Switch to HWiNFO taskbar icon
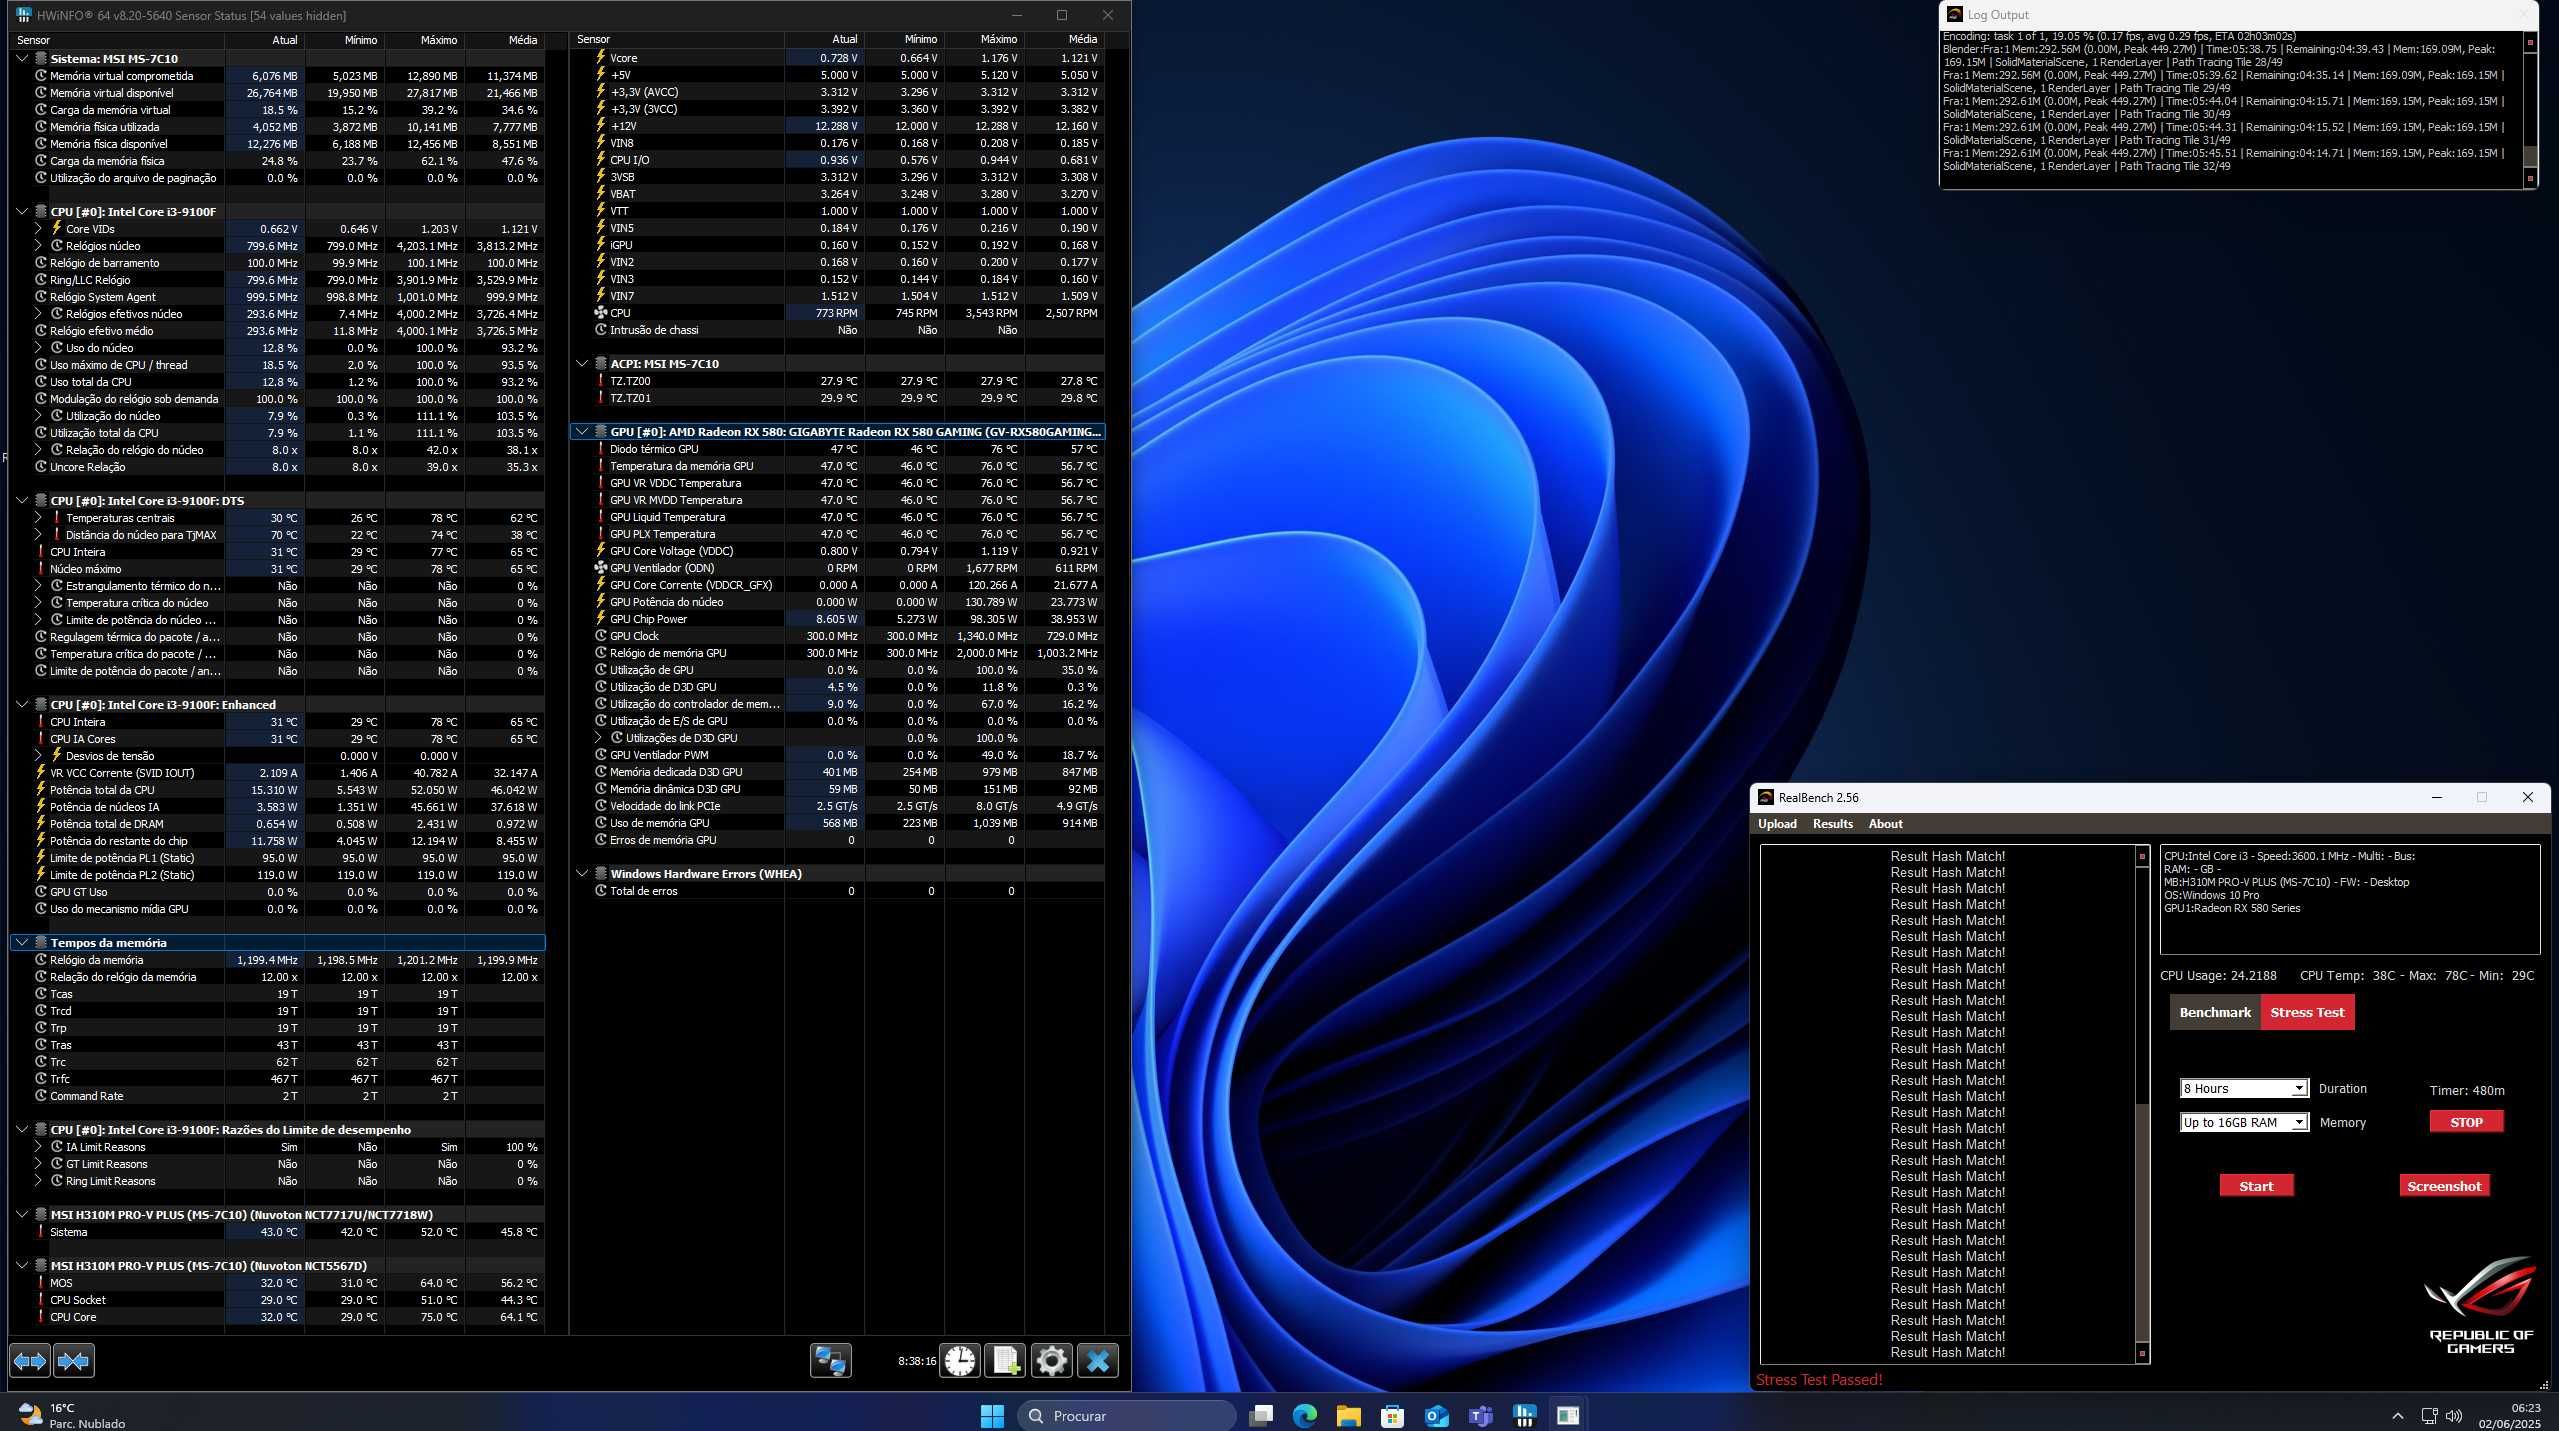 tap(1525, 1415)
